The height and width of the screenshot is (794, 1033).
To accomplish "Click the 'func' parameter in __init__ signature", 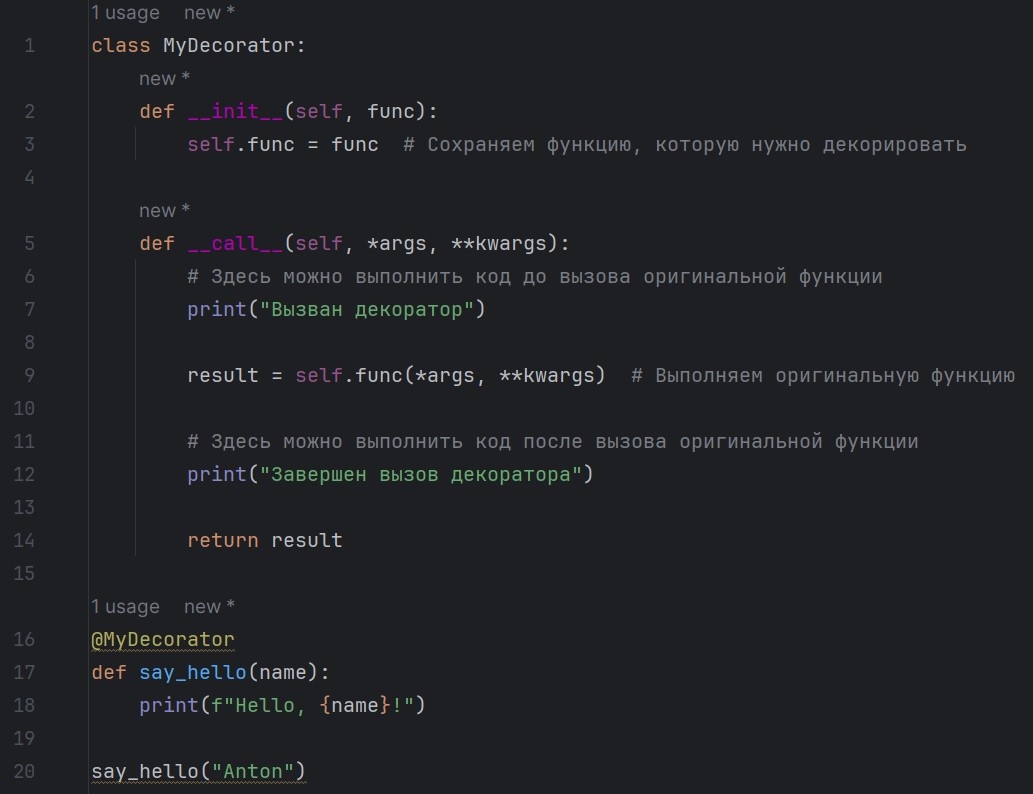I will pos(391,111).
